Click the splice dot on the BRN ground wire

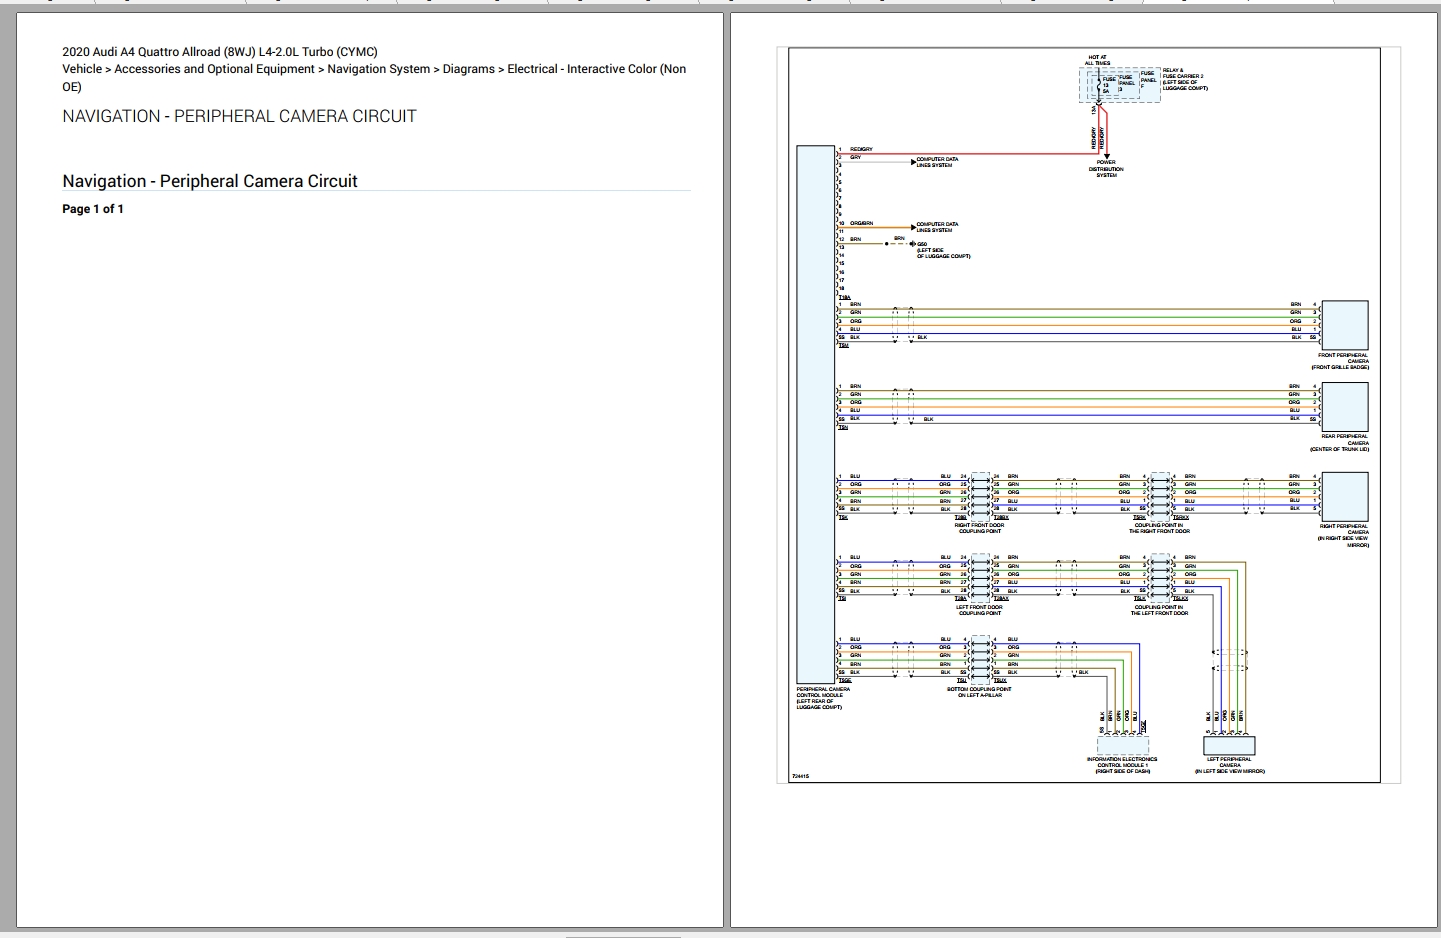(x=886, y=243)
